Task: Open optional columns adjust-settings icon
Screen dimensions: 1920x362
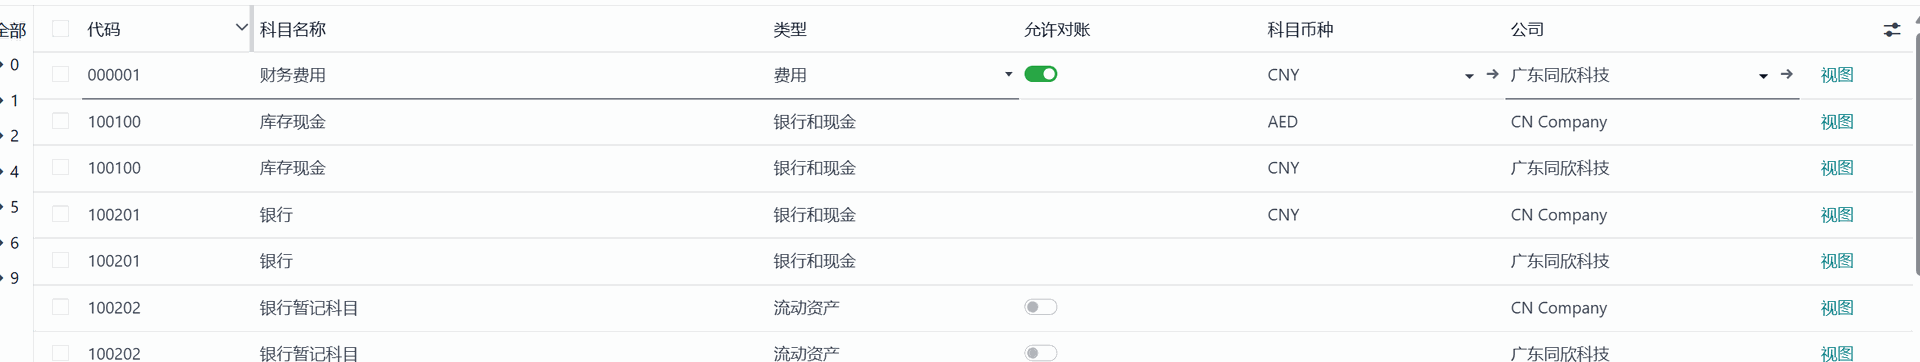Action: pos(1891,30)
